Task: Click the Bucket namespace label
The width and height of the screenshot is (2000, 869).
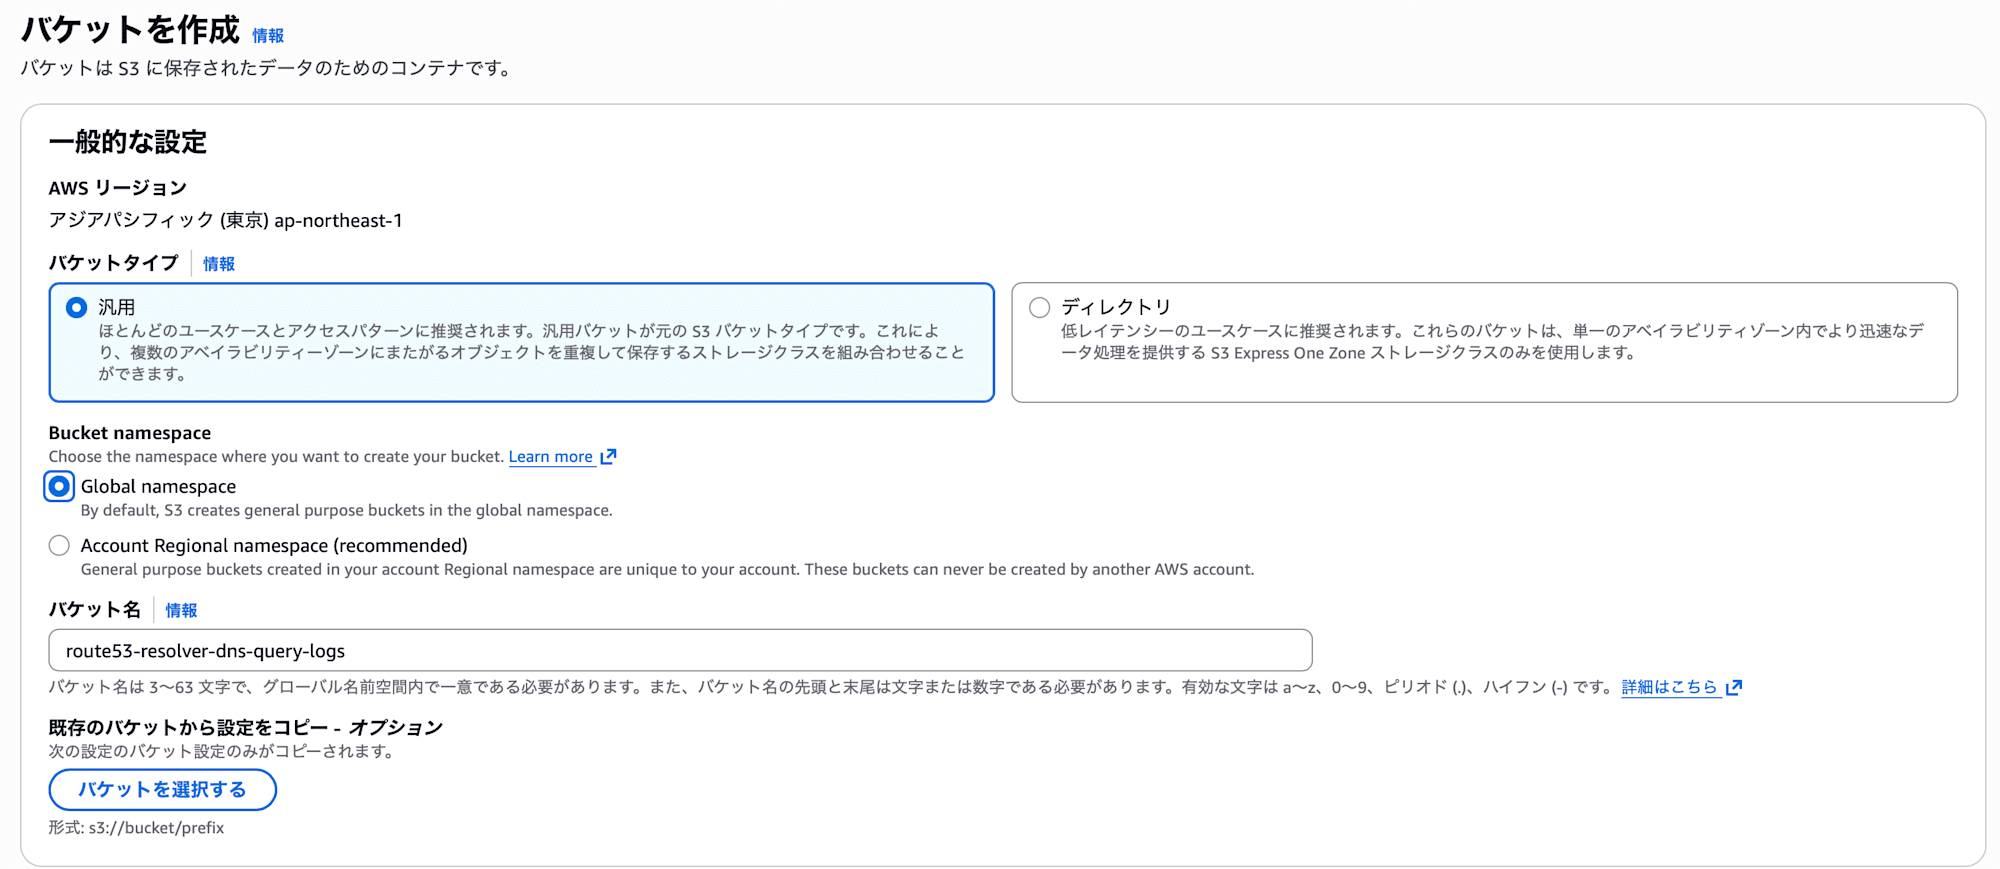Action: (x=130, y=433)
